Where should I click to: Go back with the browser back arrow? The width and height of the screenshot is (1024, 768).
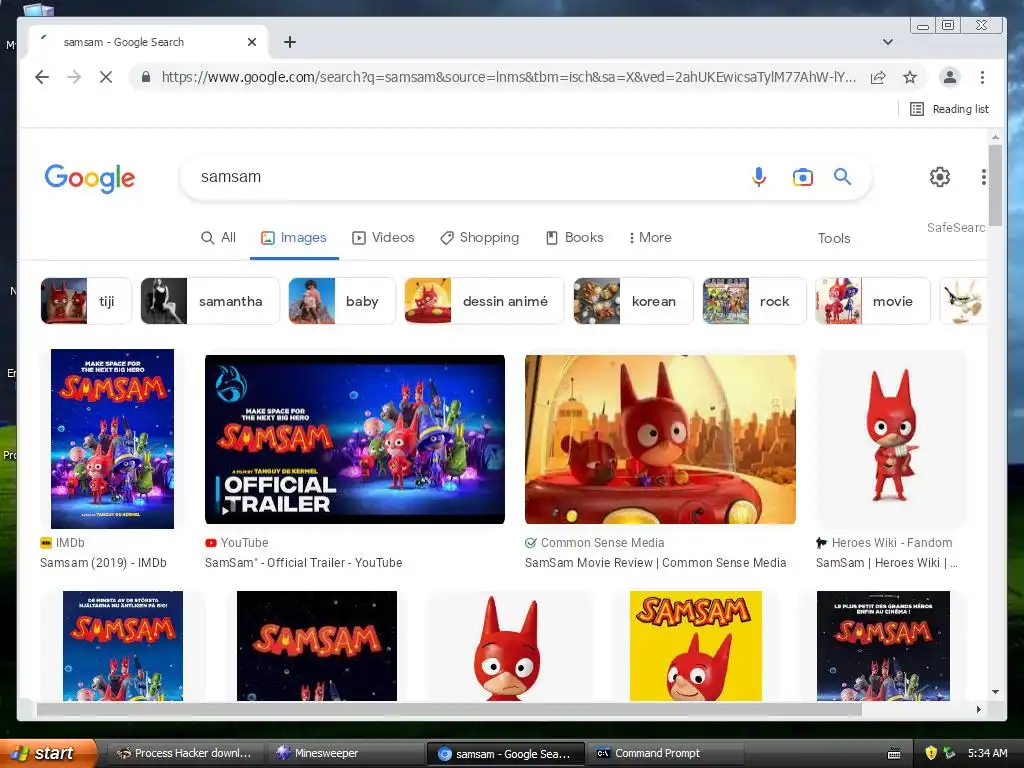tap(42, 77)
